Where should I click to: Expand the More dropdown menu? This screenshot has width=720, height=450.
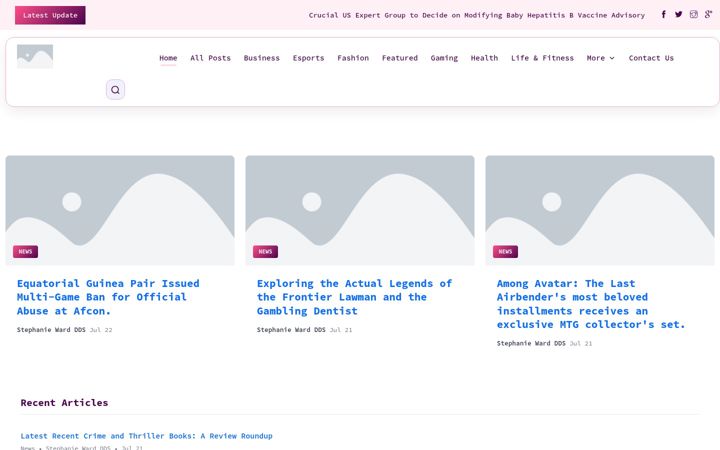(x=600, y=58)
